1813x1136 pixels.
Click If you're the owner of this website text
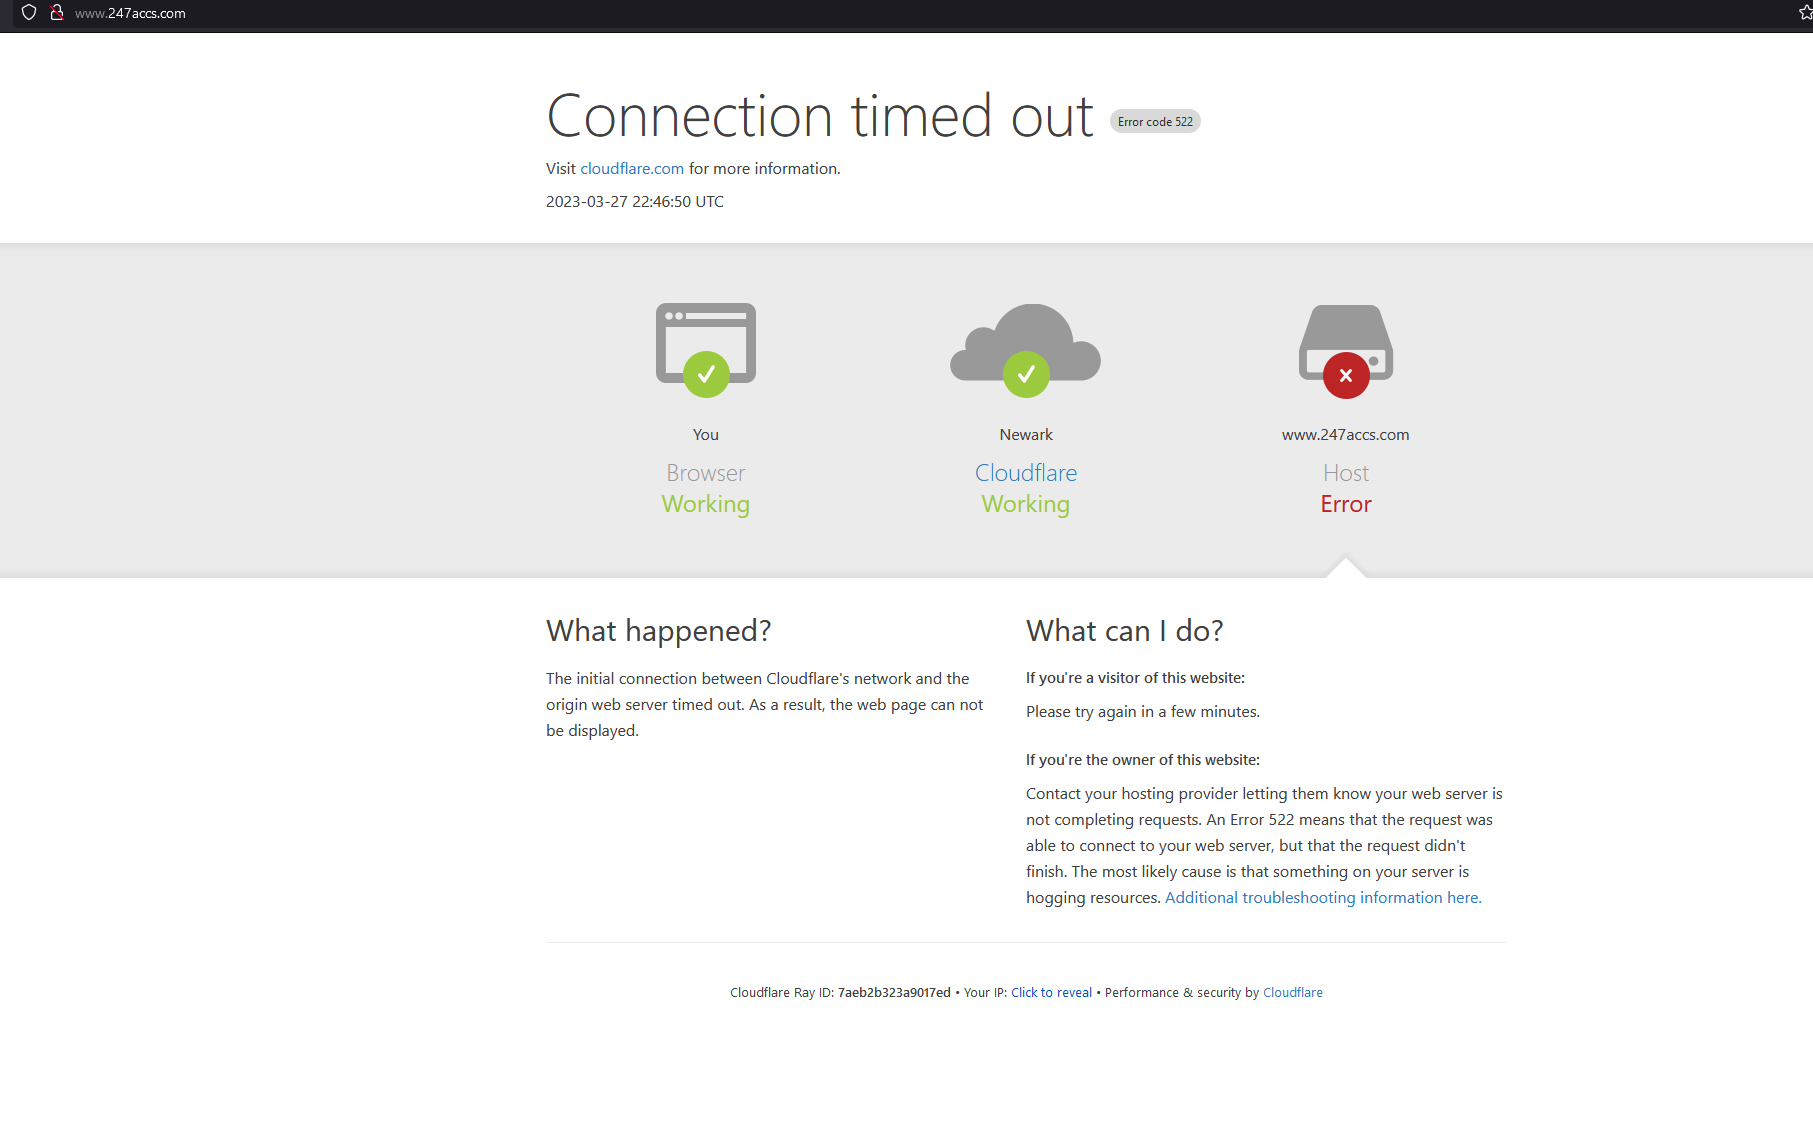pos(1143,759)
